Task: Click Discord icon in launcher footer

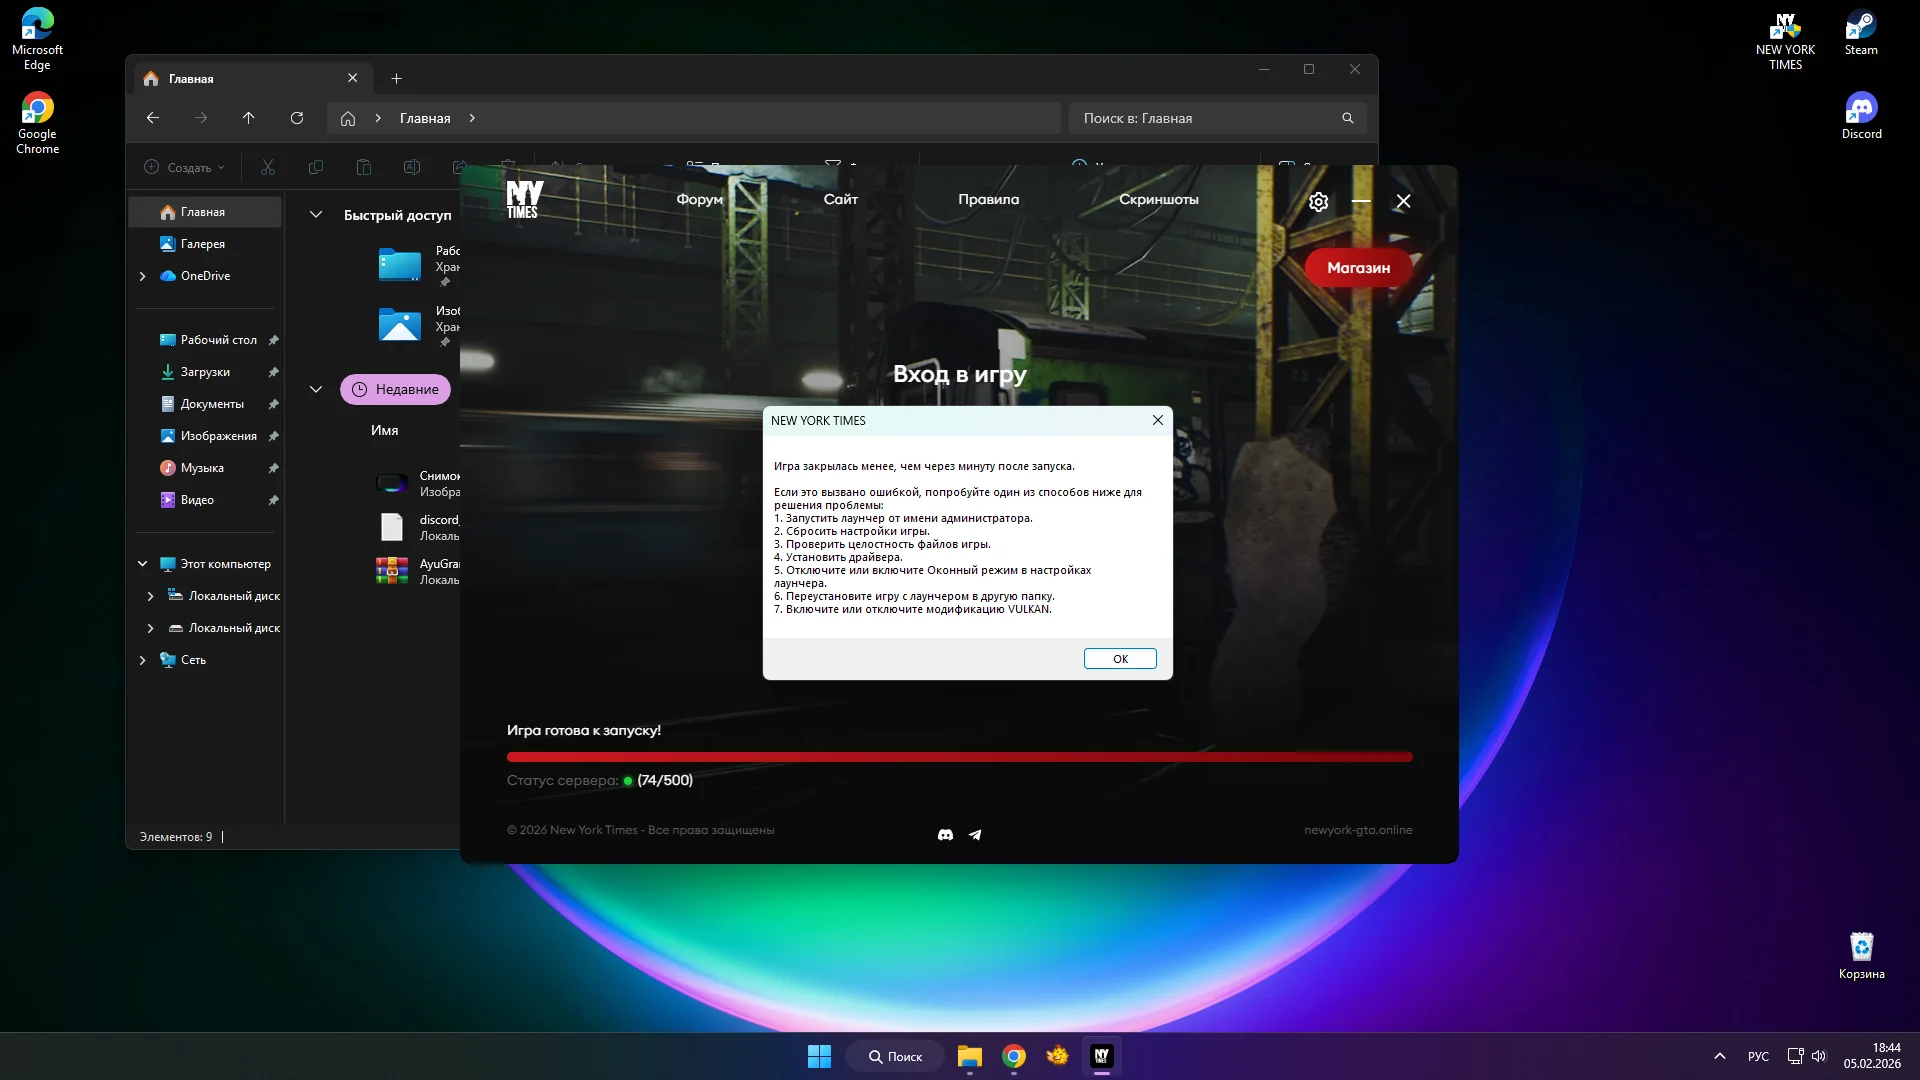Action: [945, 834]
